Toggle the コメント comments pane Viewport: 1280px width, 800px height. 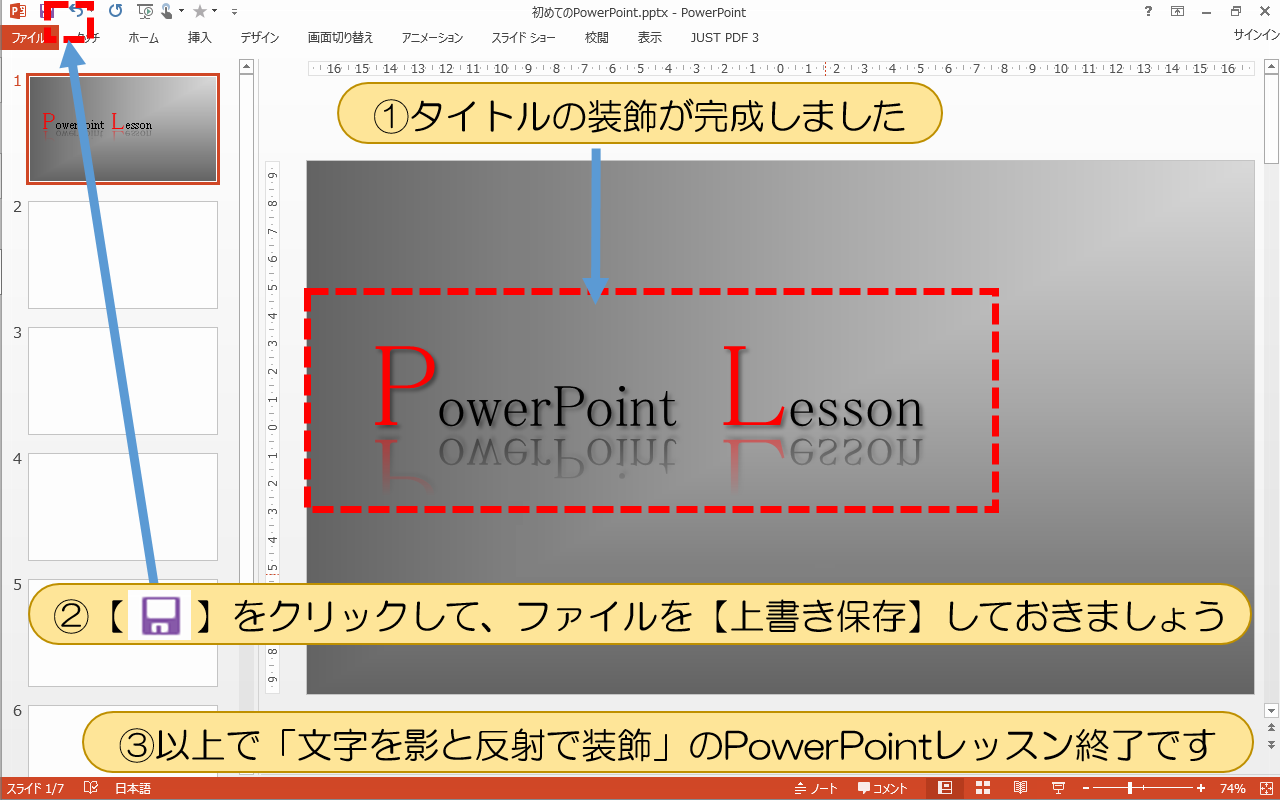coord(883,788)
